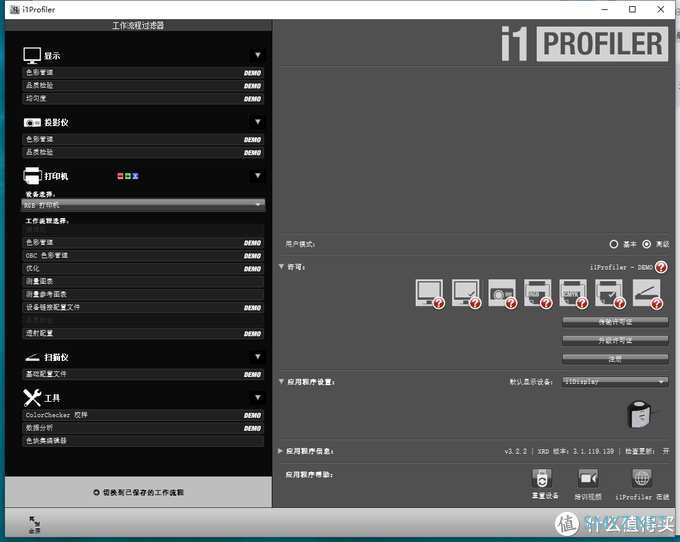
Task: Open the 测量图表 printer workflow
Action: coord(143,282)
